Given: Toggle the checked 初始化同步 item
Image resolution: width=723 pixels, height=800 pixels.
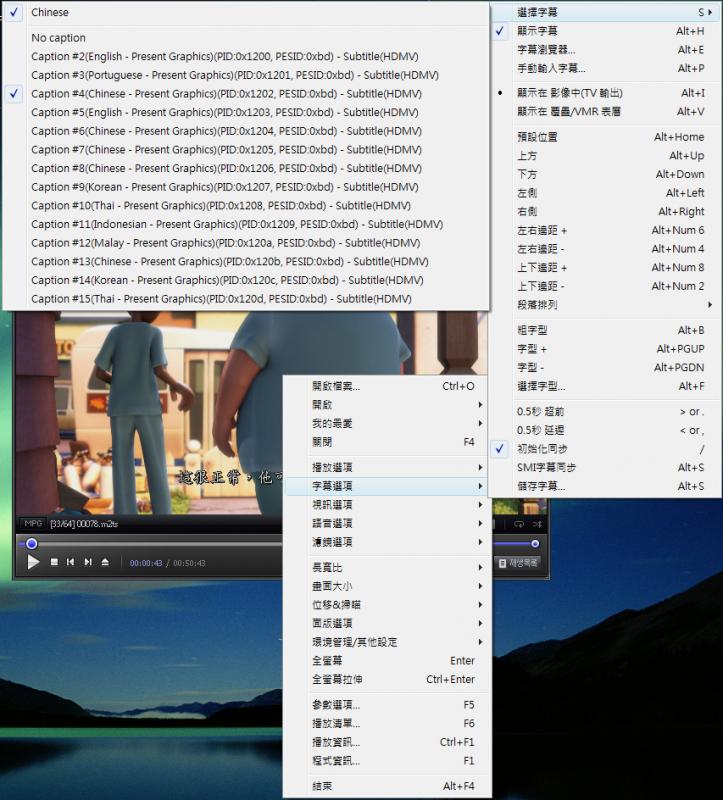Looking at the screenshot, I should [x=605, y=449].
